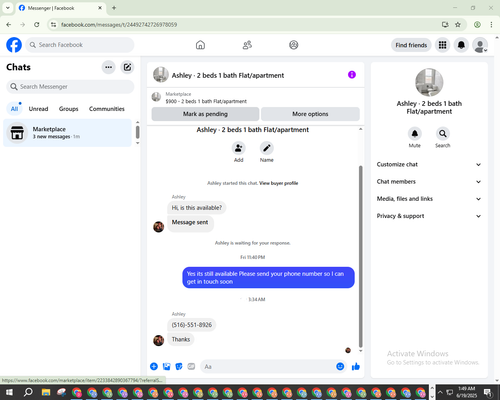
Task: Select the All chats filter
Action: point(14,109)
